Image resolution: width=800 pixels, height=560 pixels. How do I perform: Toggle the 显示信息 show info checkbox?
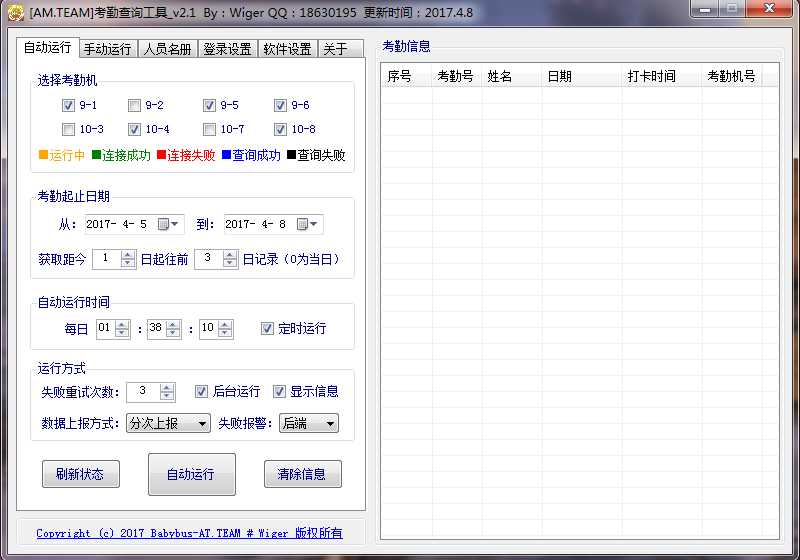point(279,392)
